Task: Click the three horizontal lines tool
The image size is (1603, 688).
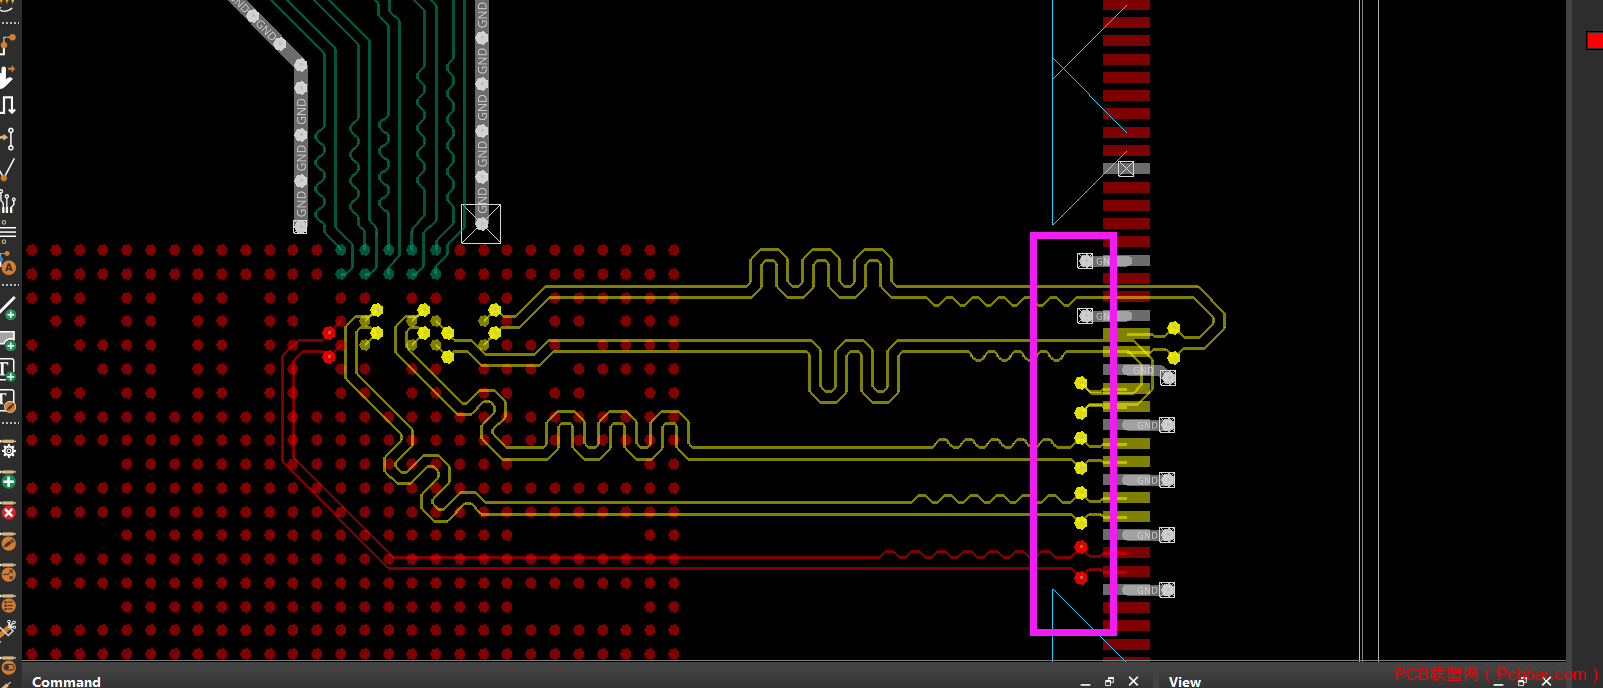Action: click(x=8, y=233)
